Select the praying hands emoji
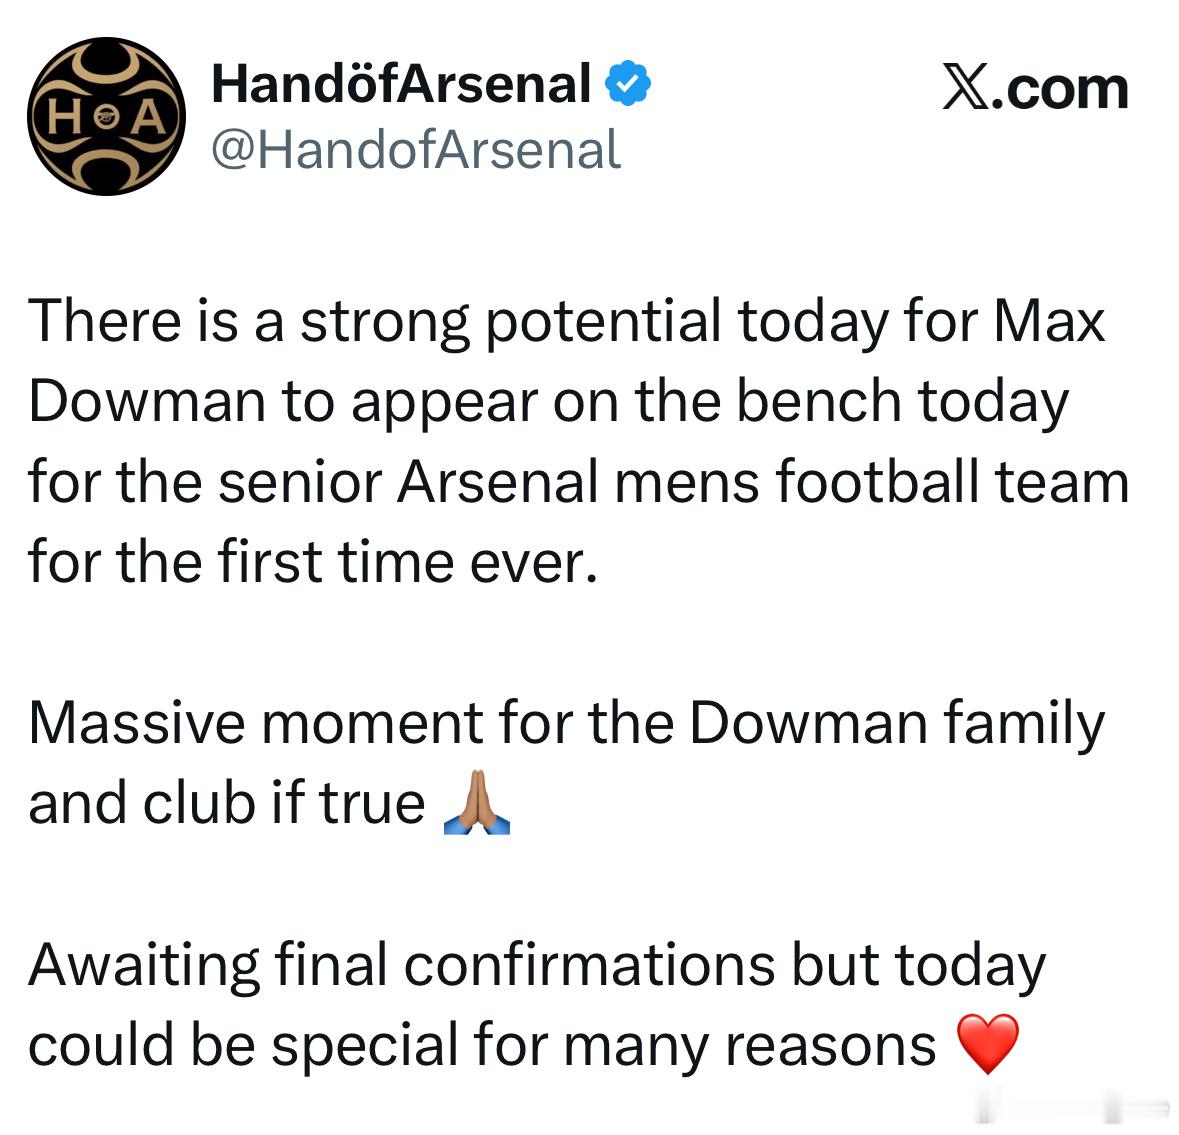Viewport: 1179px width, 1135px height. pos(477,803)
